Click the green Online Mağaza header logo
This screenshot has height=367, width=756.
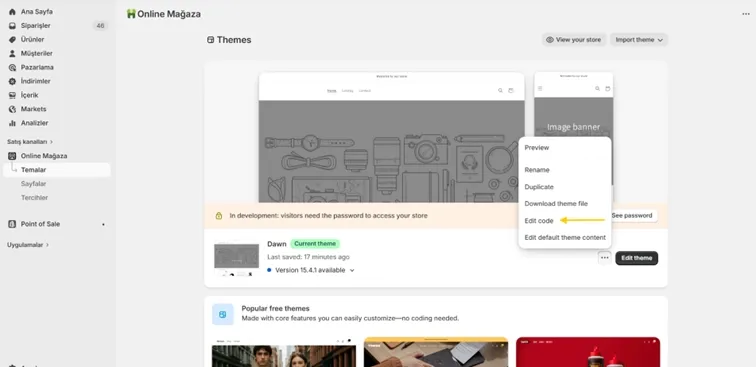tap(131, 14)
